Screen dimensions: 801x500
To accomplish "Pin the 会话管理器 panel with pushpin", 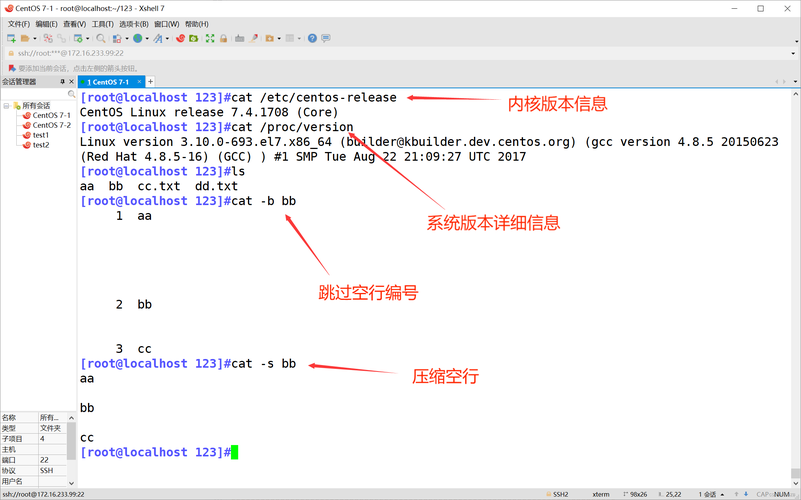I will 62,82.
